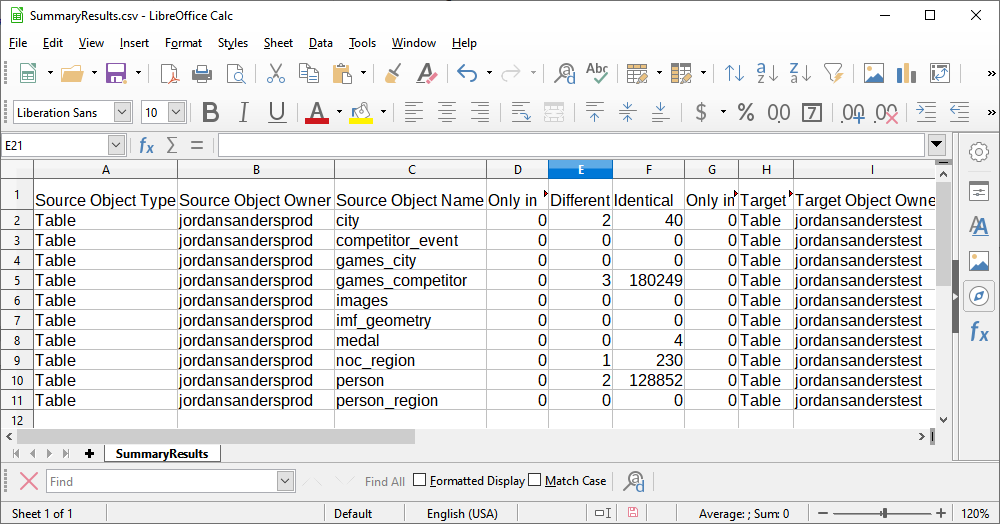Screen dimensions: 1000x524
Task: Apply bold formatting
Action: point(210,113)
